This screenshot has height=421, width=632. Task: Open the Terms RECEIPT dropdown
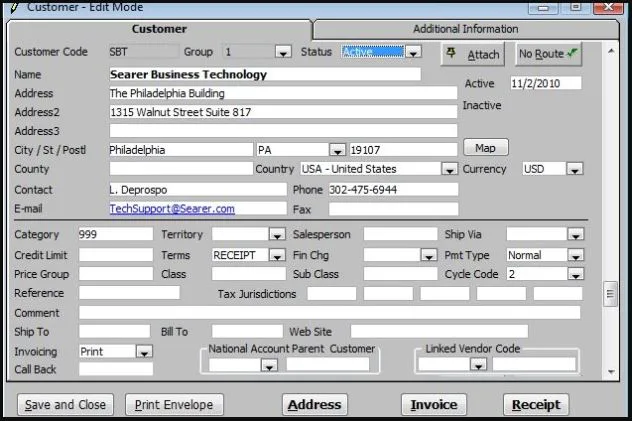point(277,255)
